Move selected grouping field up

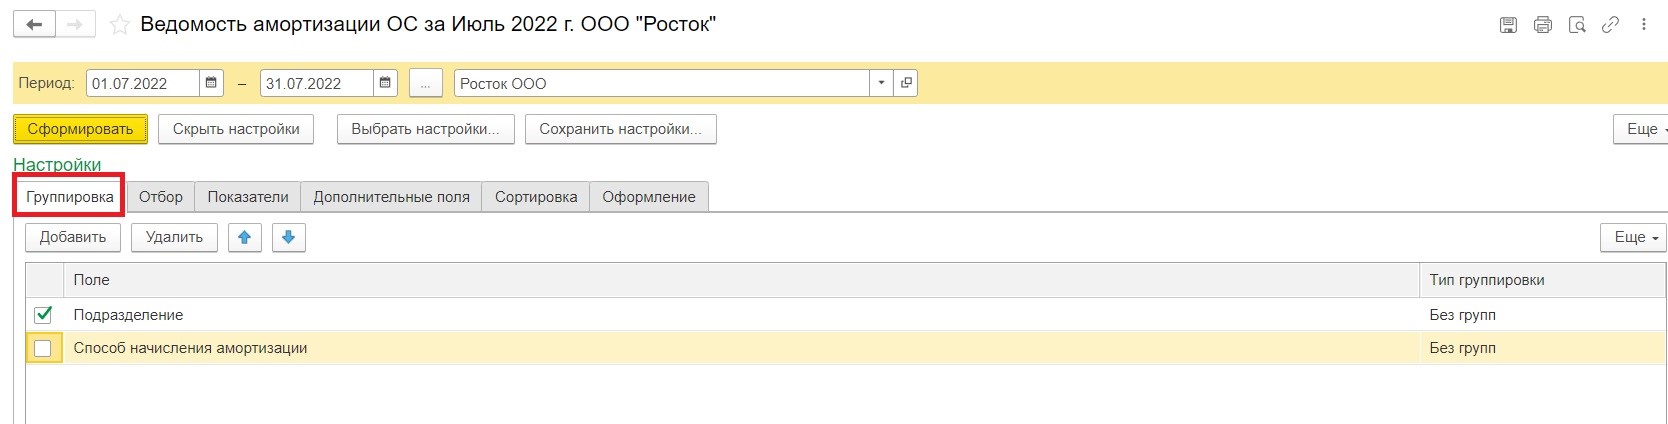(x=245, y=237)
